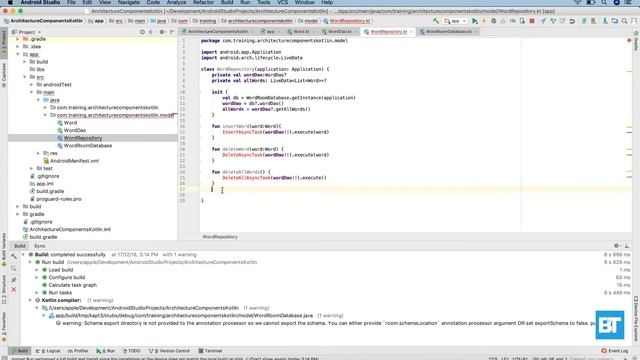Viewport: 640px width, 360px height.
Task: Select WordRoomDatabase in project tree
Action: 88,146
